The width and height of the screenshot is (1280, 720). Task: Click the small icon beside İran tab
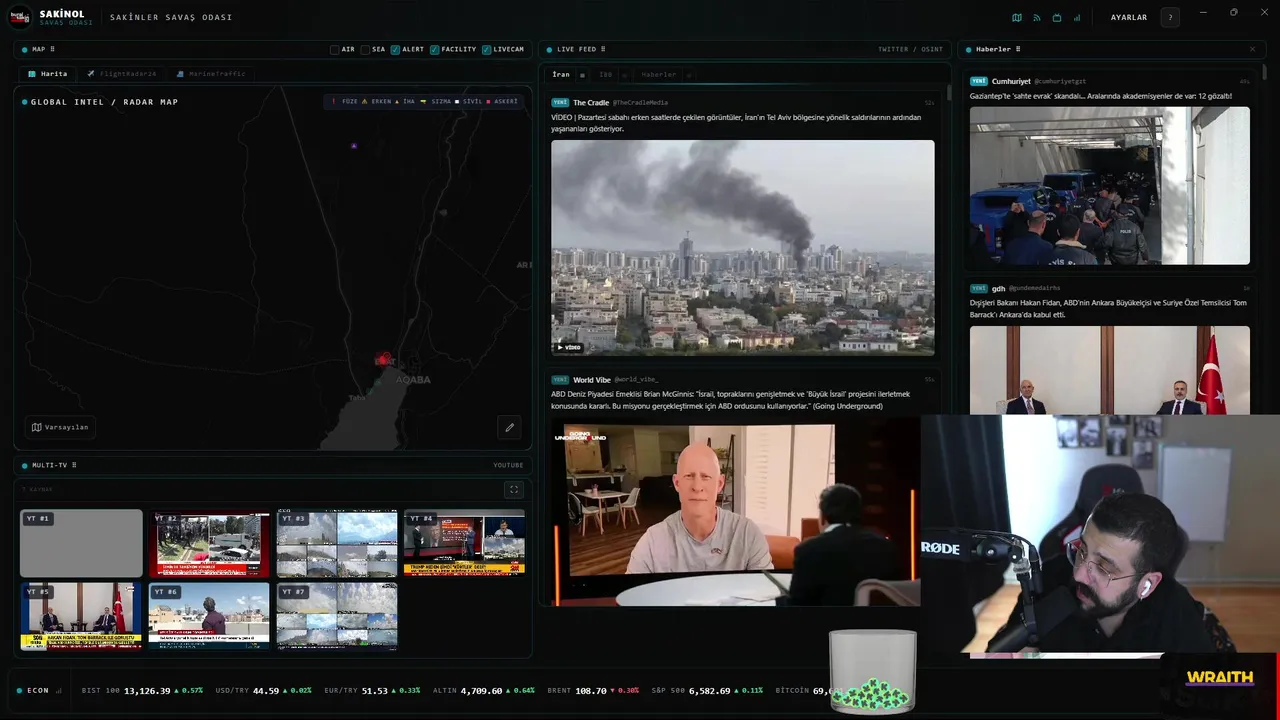coord(582,75)
